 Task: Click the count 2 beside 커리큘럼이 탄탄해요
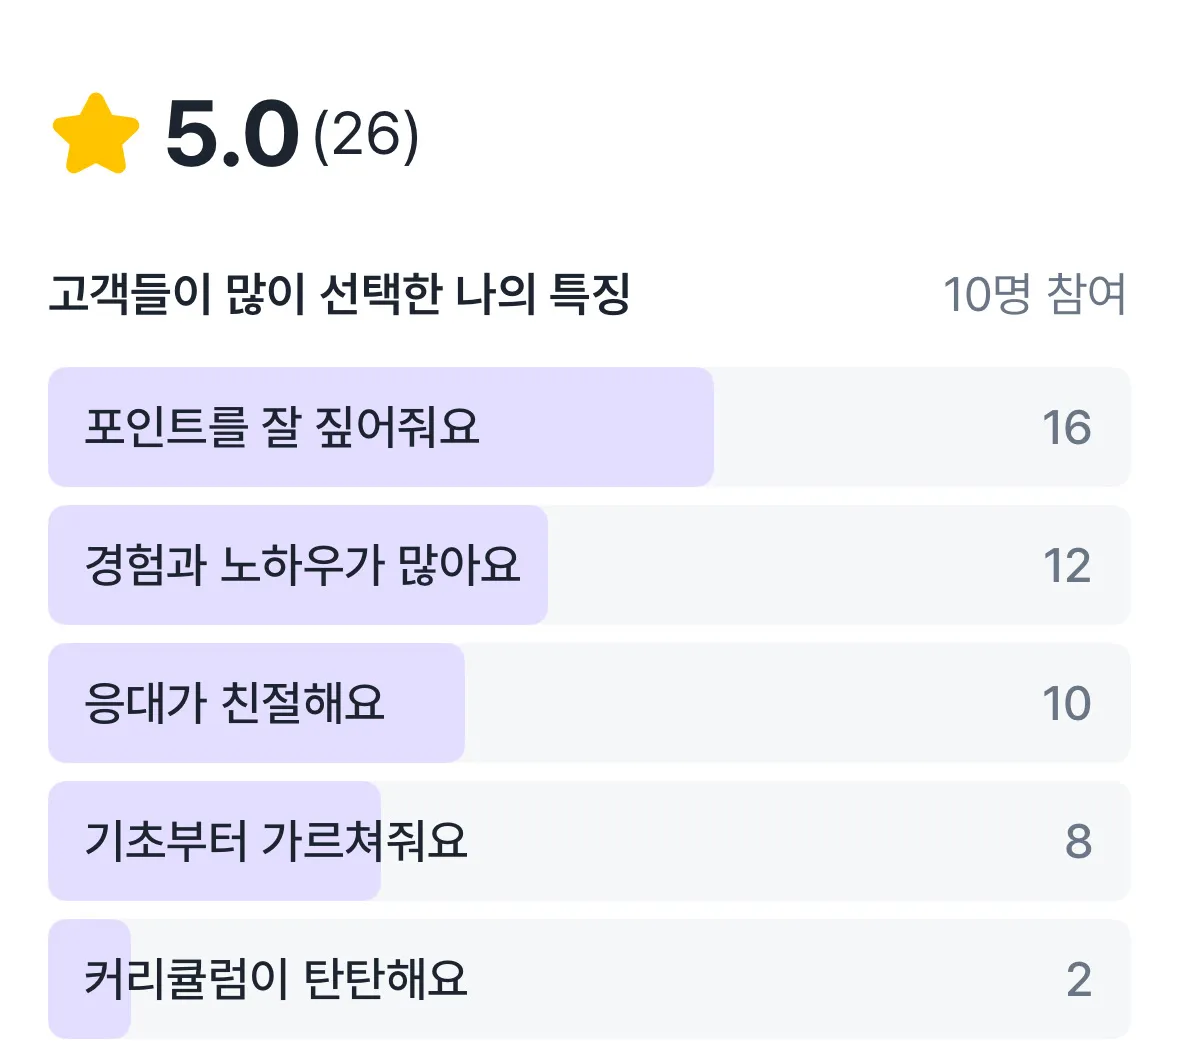(1076, 979)
